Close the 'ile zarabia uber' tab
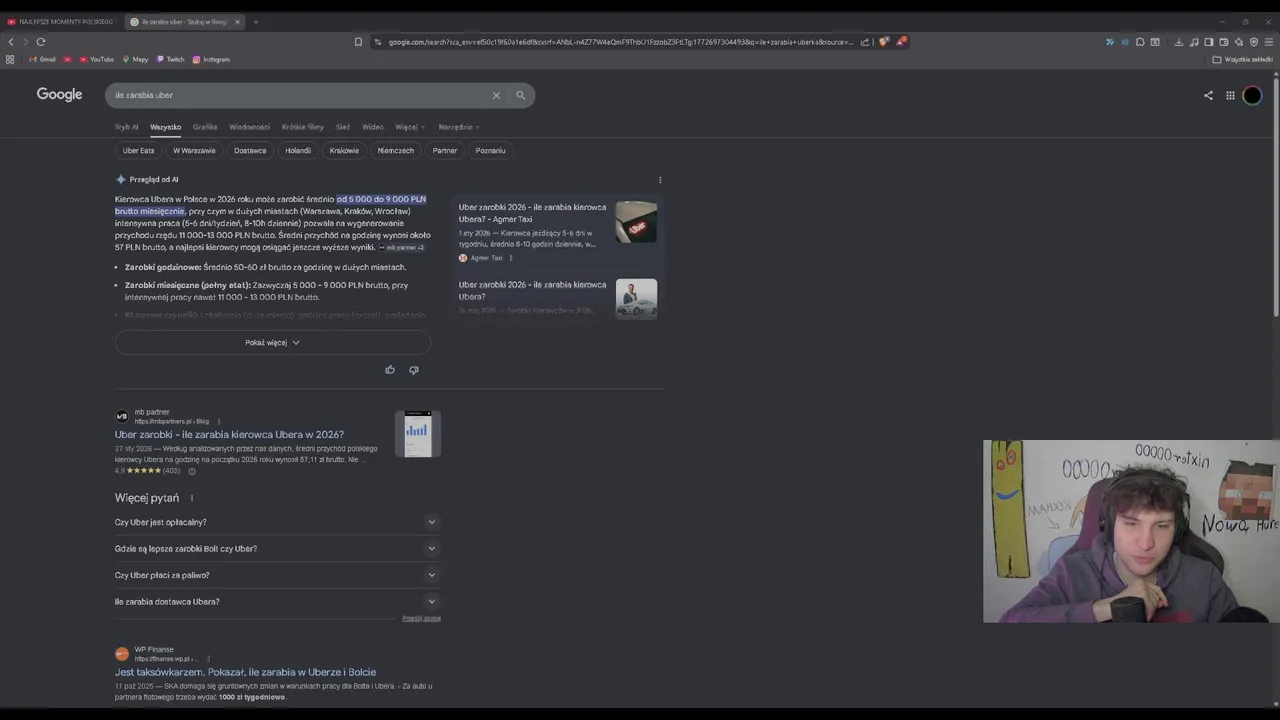The width and height of the screenshot is (1280, 720). 238,21
